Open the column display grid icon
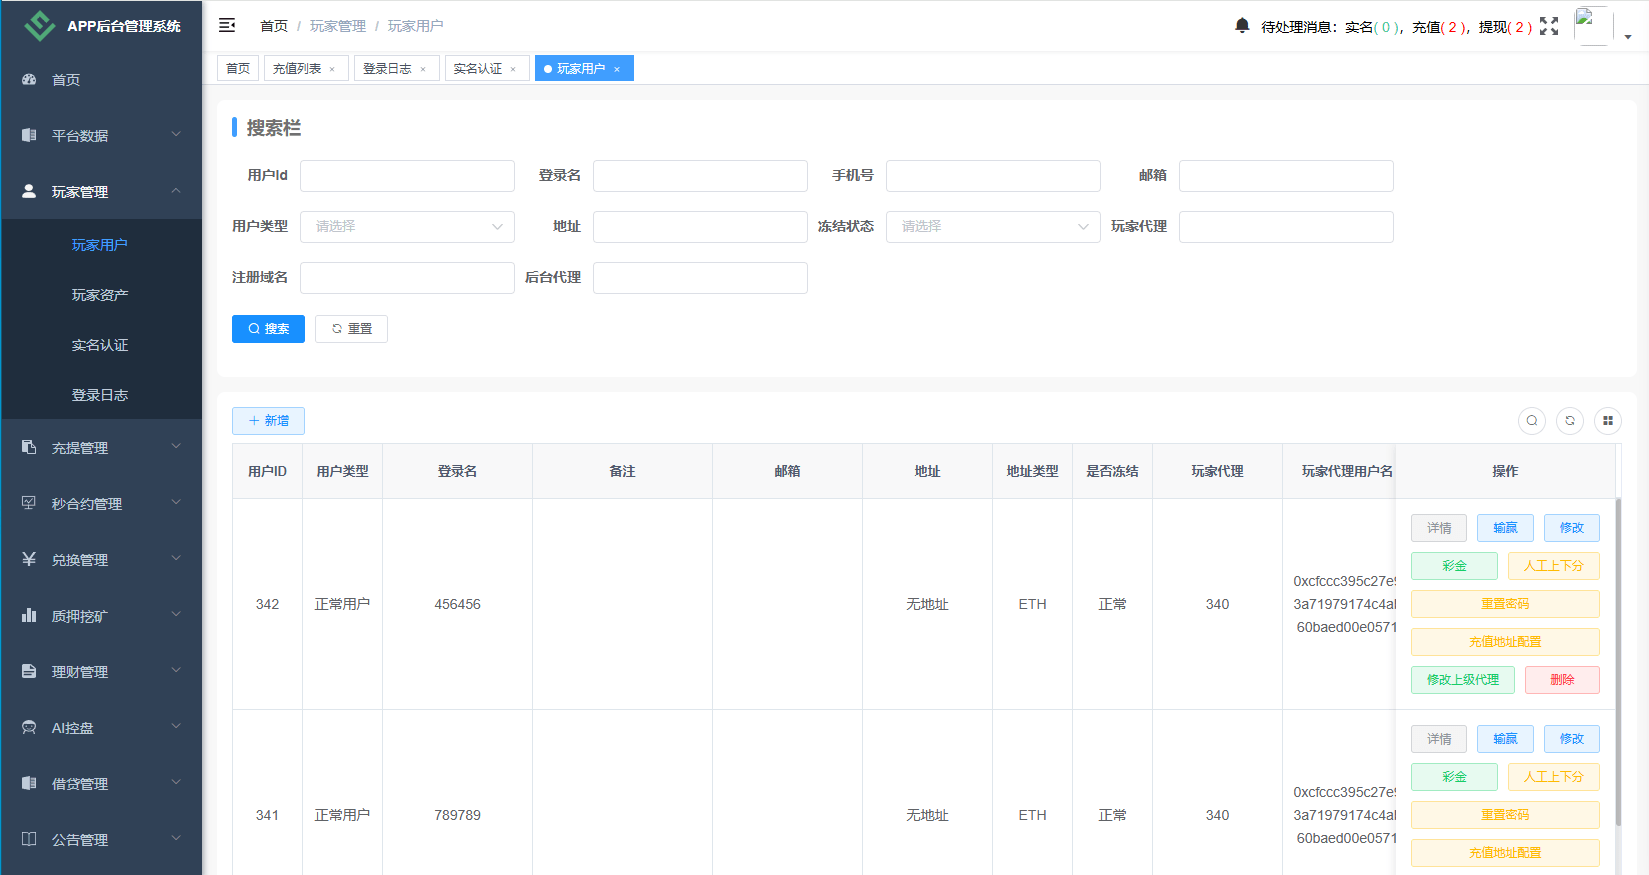 [x=1608, y=421]
